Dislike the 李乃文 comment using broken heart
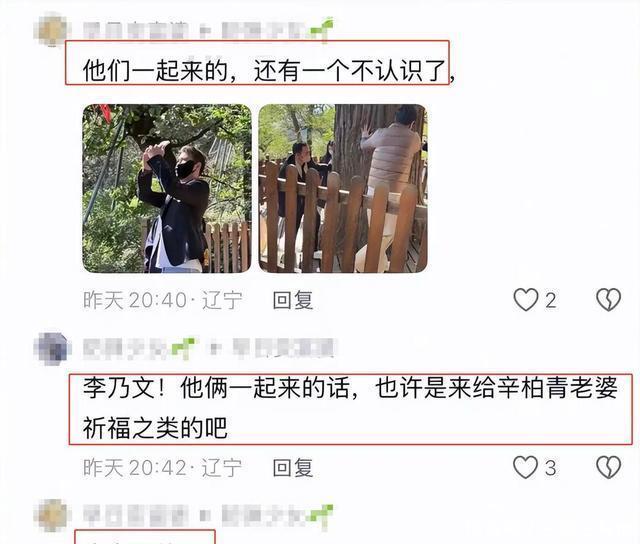The width and height of the screenshot is (640, 544). coord(609,467)
